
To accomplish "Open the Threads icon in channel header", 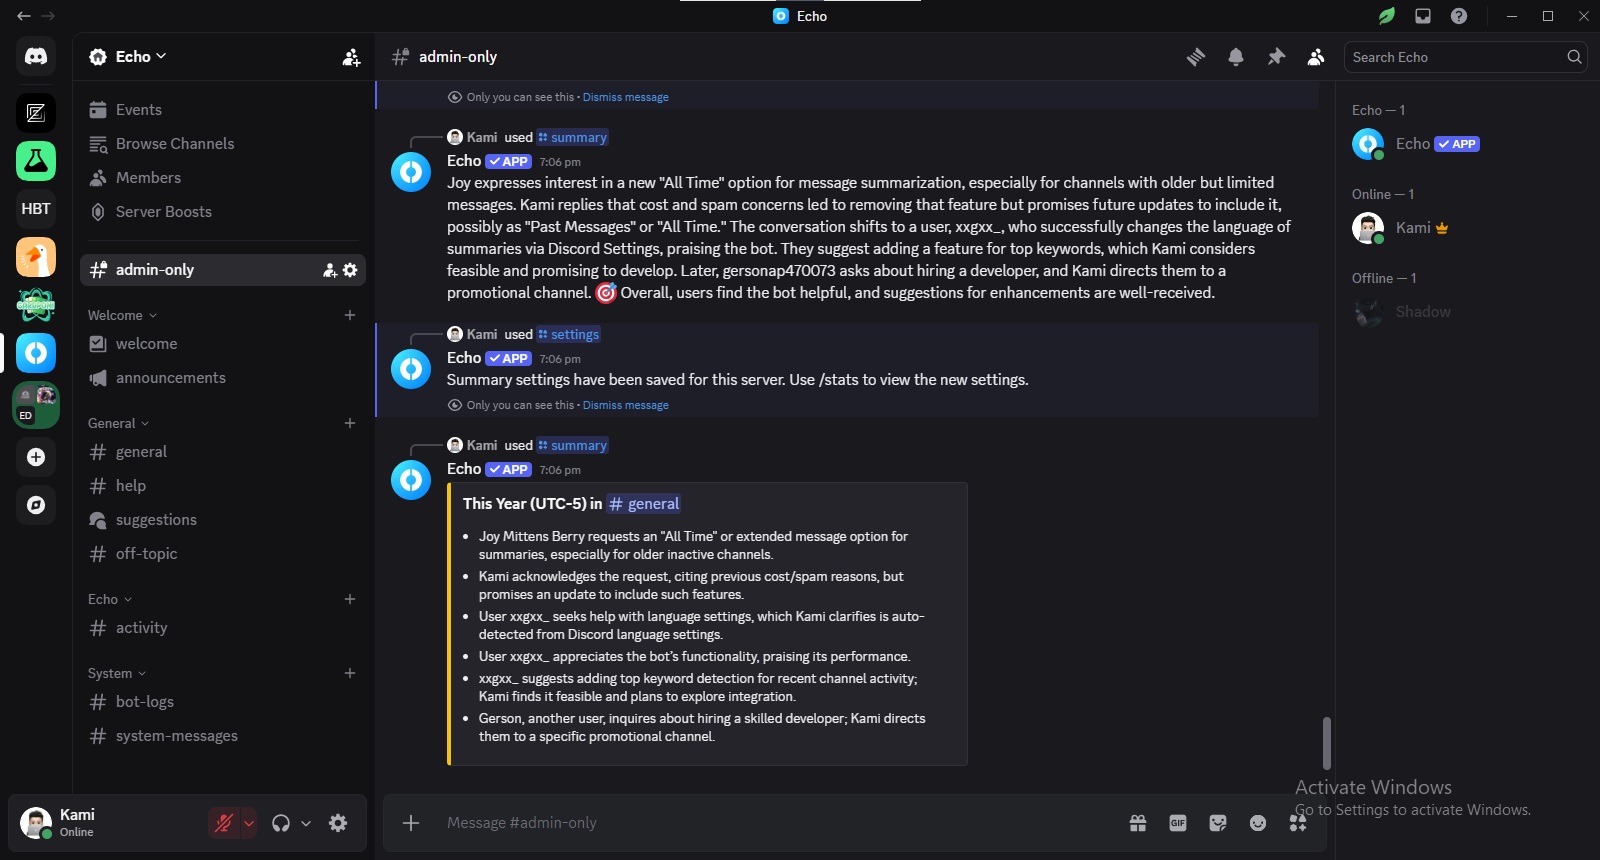I will (1196, 57).
